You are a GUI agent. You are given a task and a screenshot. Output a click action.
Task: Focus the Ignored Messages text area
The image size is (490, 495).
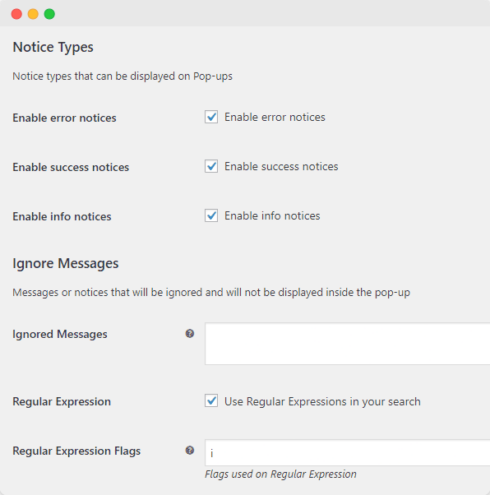347,344
